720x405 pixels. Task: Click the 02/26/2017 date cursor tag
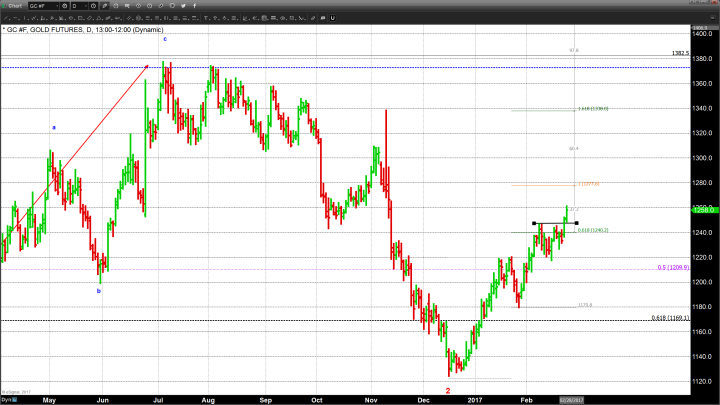click(572, 400)
